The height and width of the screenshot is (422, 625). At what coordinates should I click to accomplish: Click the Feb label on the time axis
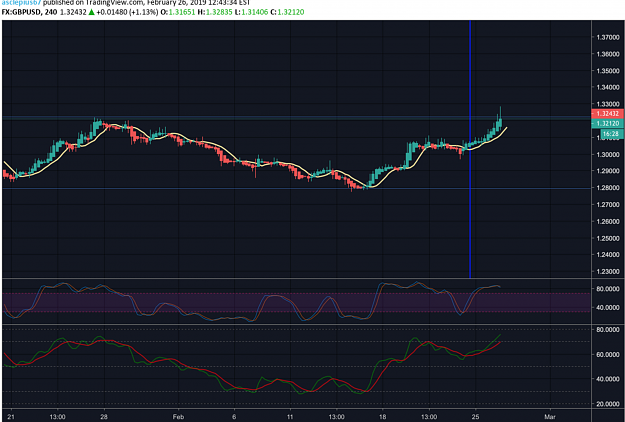tap(178, 417)
